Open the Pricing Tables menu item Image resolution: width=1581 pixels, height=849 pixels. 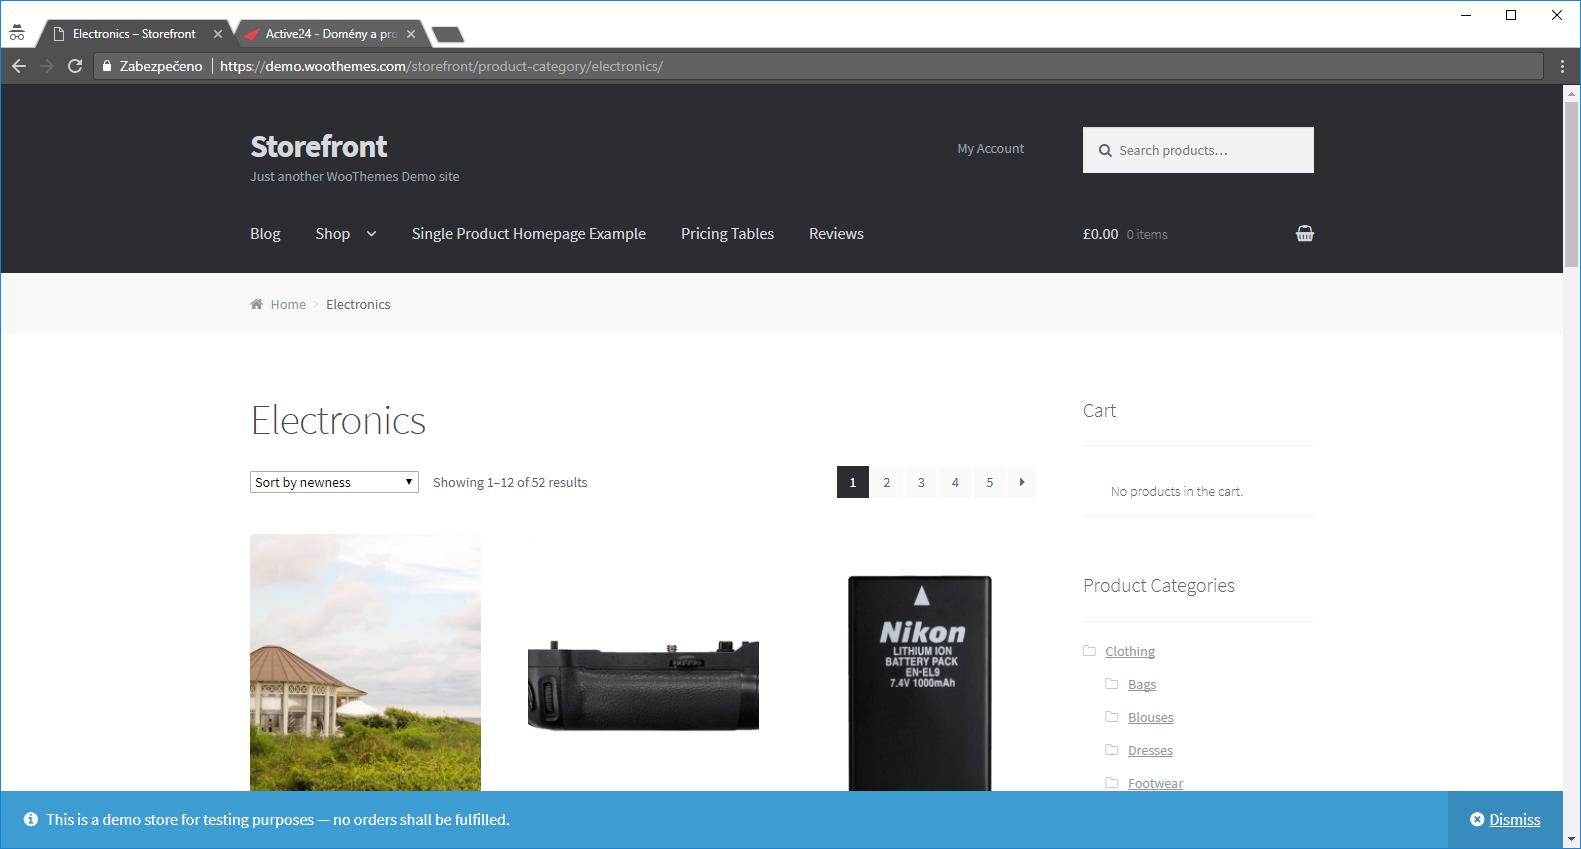click(727, 234)
